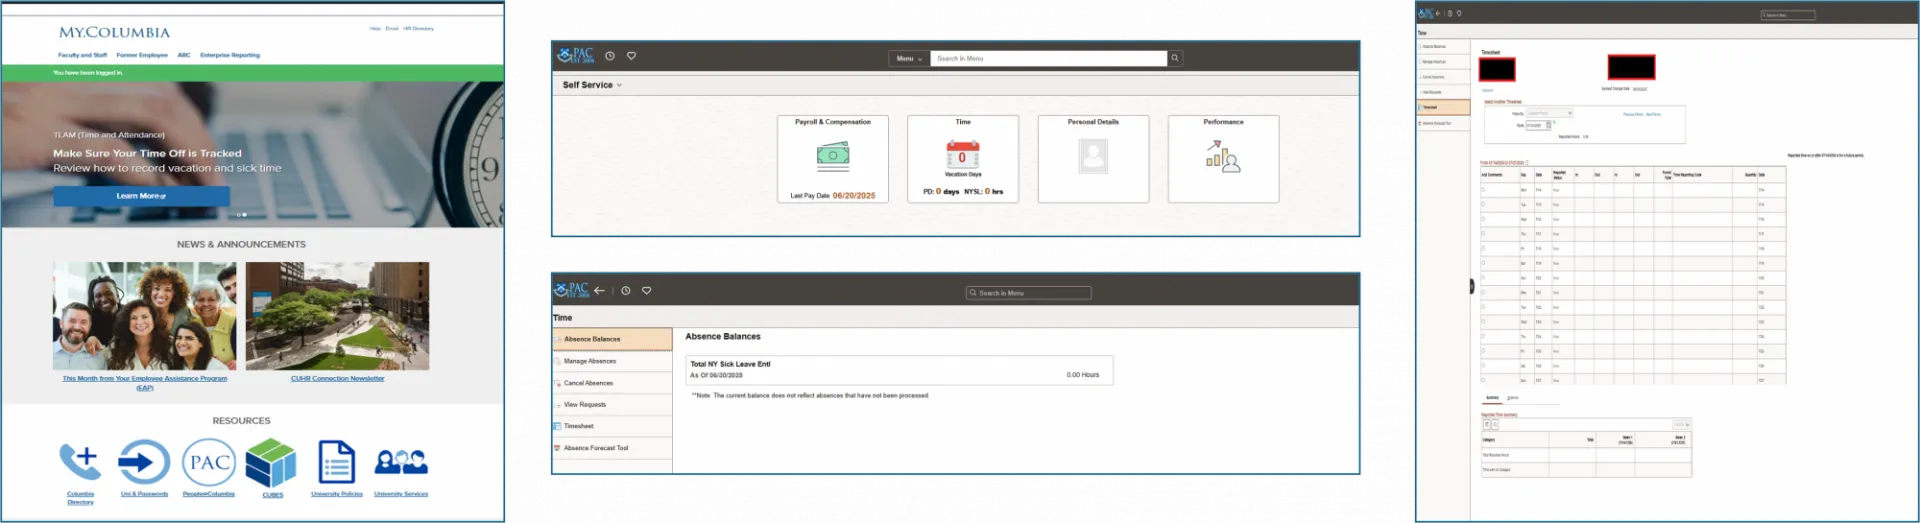Open favorites heart icon in Self Service header
Image resolution: width=1920 pixels, height=523 pixels.
click(x=631, y=56)
